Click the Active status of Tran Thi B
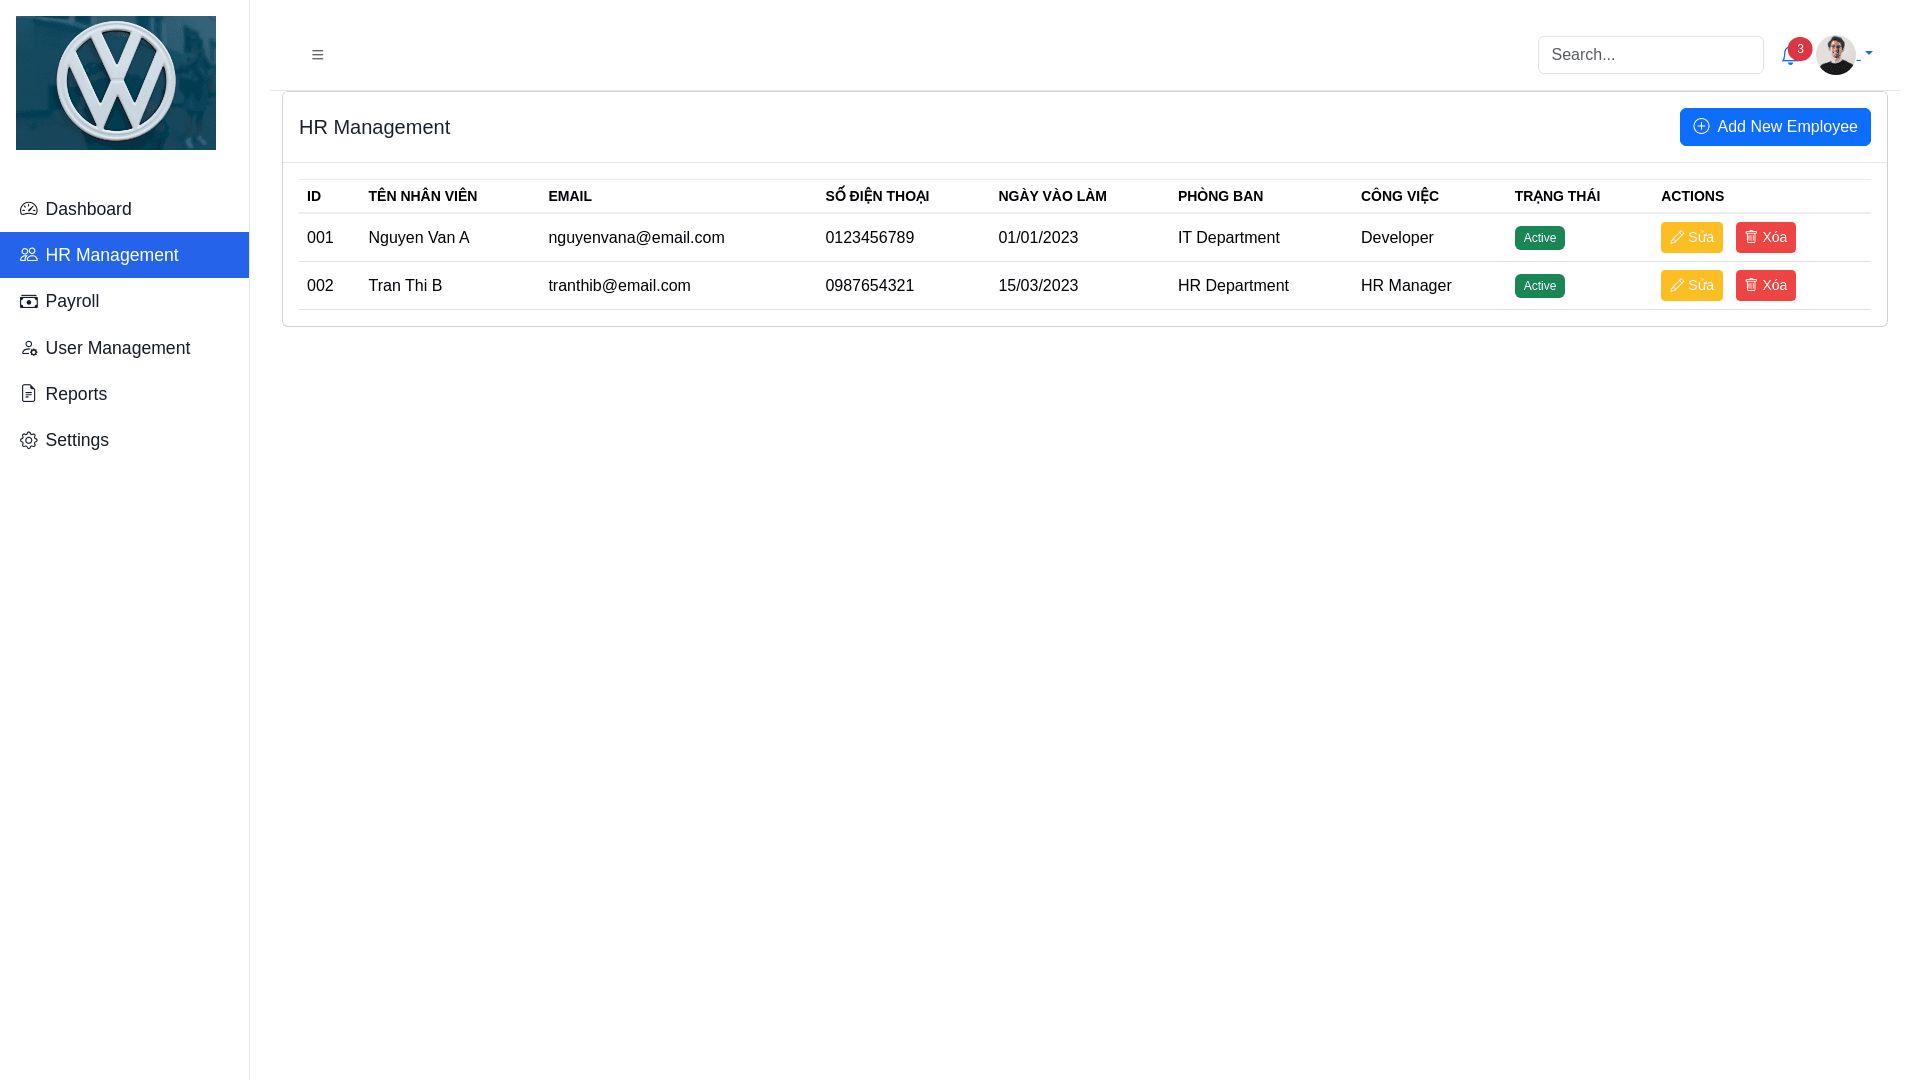The height and width of the screenshot is (1080, 1920). [1539, 285]
